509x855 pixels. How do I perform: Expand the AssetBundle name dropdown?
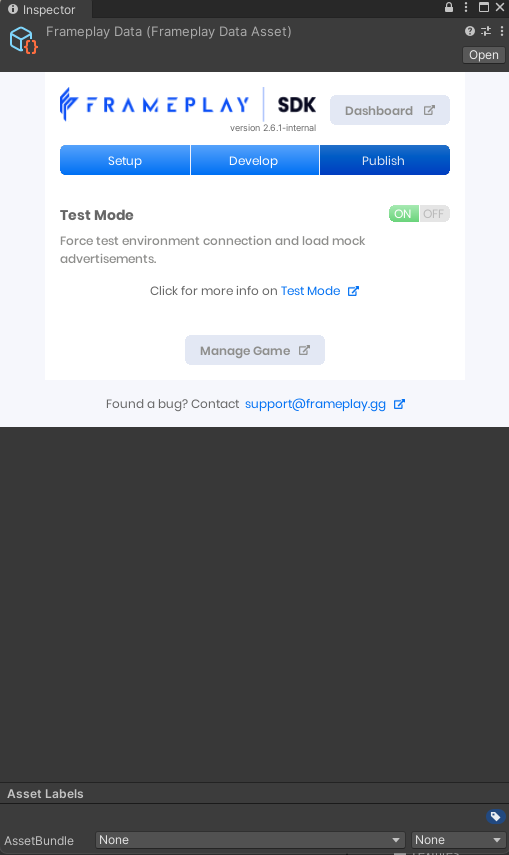pyautogui.click(x=250, y=840)
